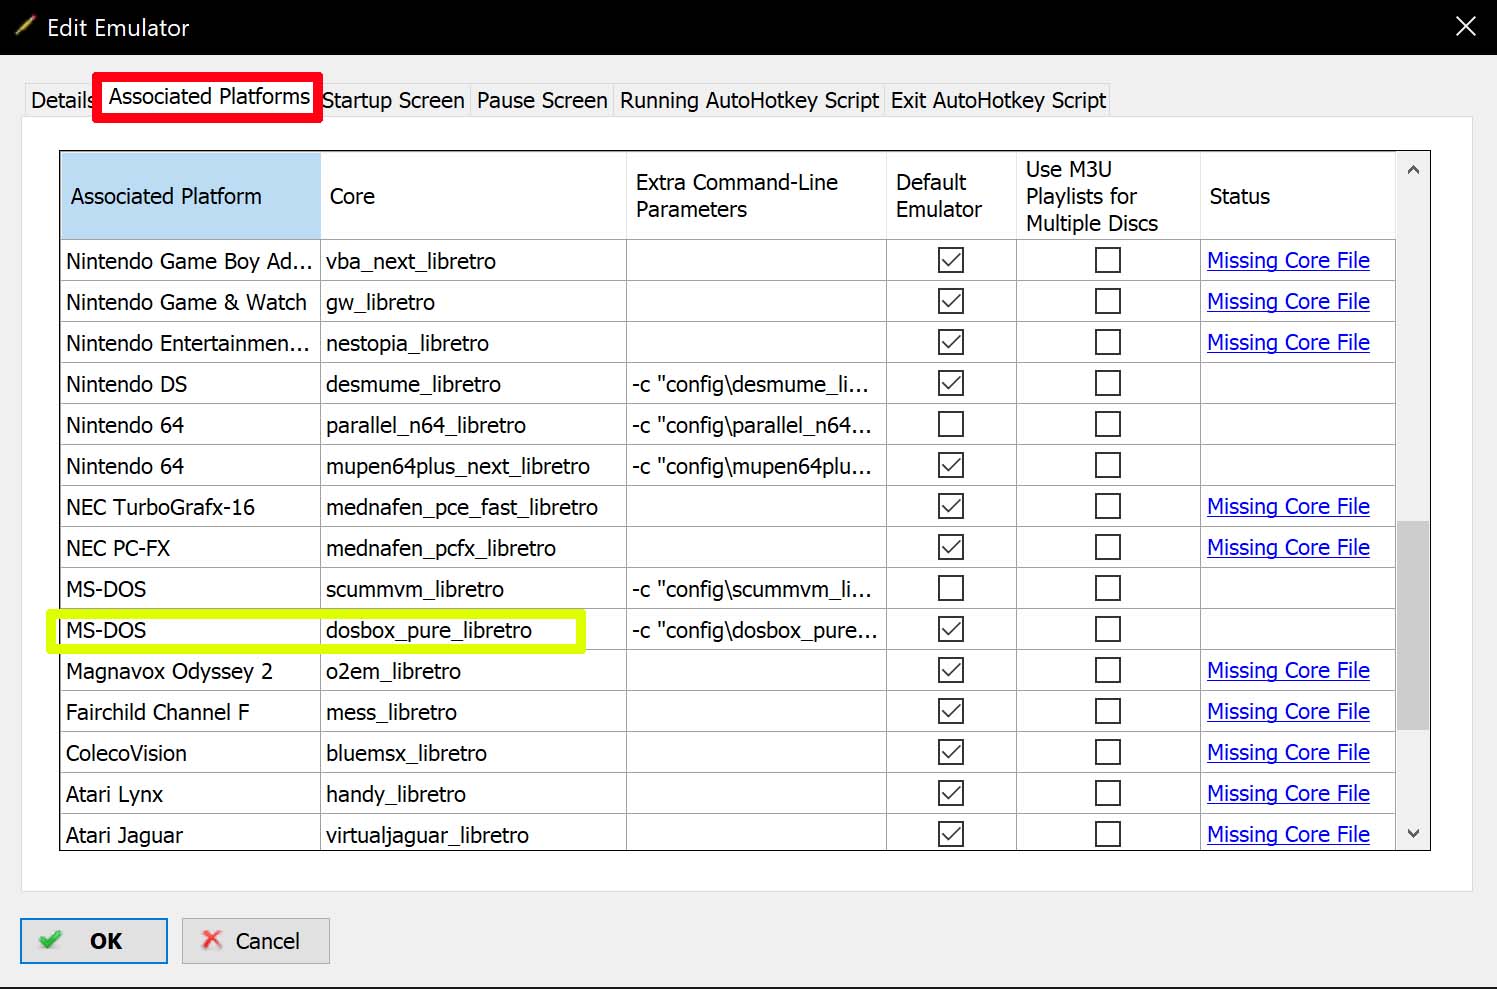This screenshot has width=1497, height=989.
Task: Uncheck Default Emulator for gw_libretro row
Action: coord(951,301)
